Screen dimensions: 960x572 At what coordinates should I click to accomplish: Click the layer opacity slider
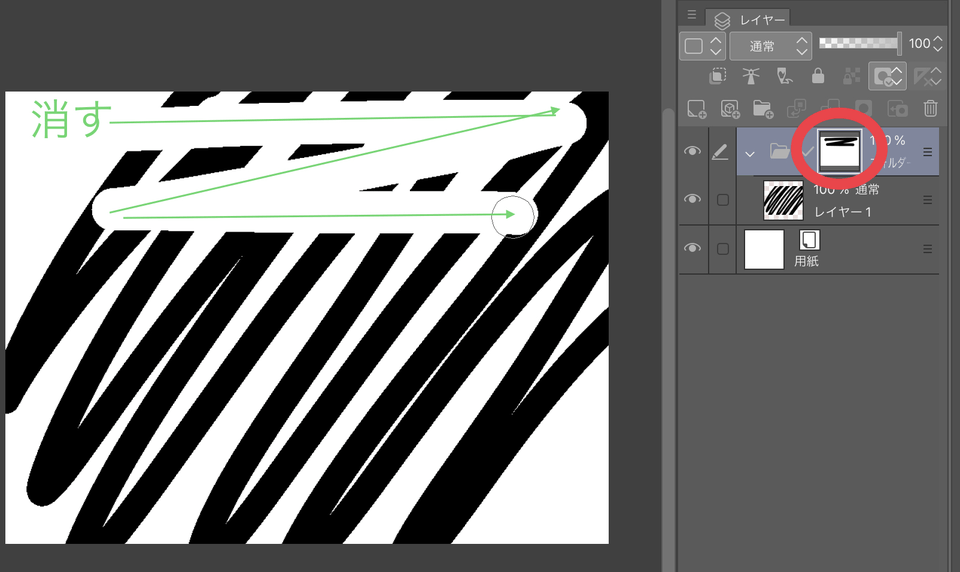pos(860,43)
